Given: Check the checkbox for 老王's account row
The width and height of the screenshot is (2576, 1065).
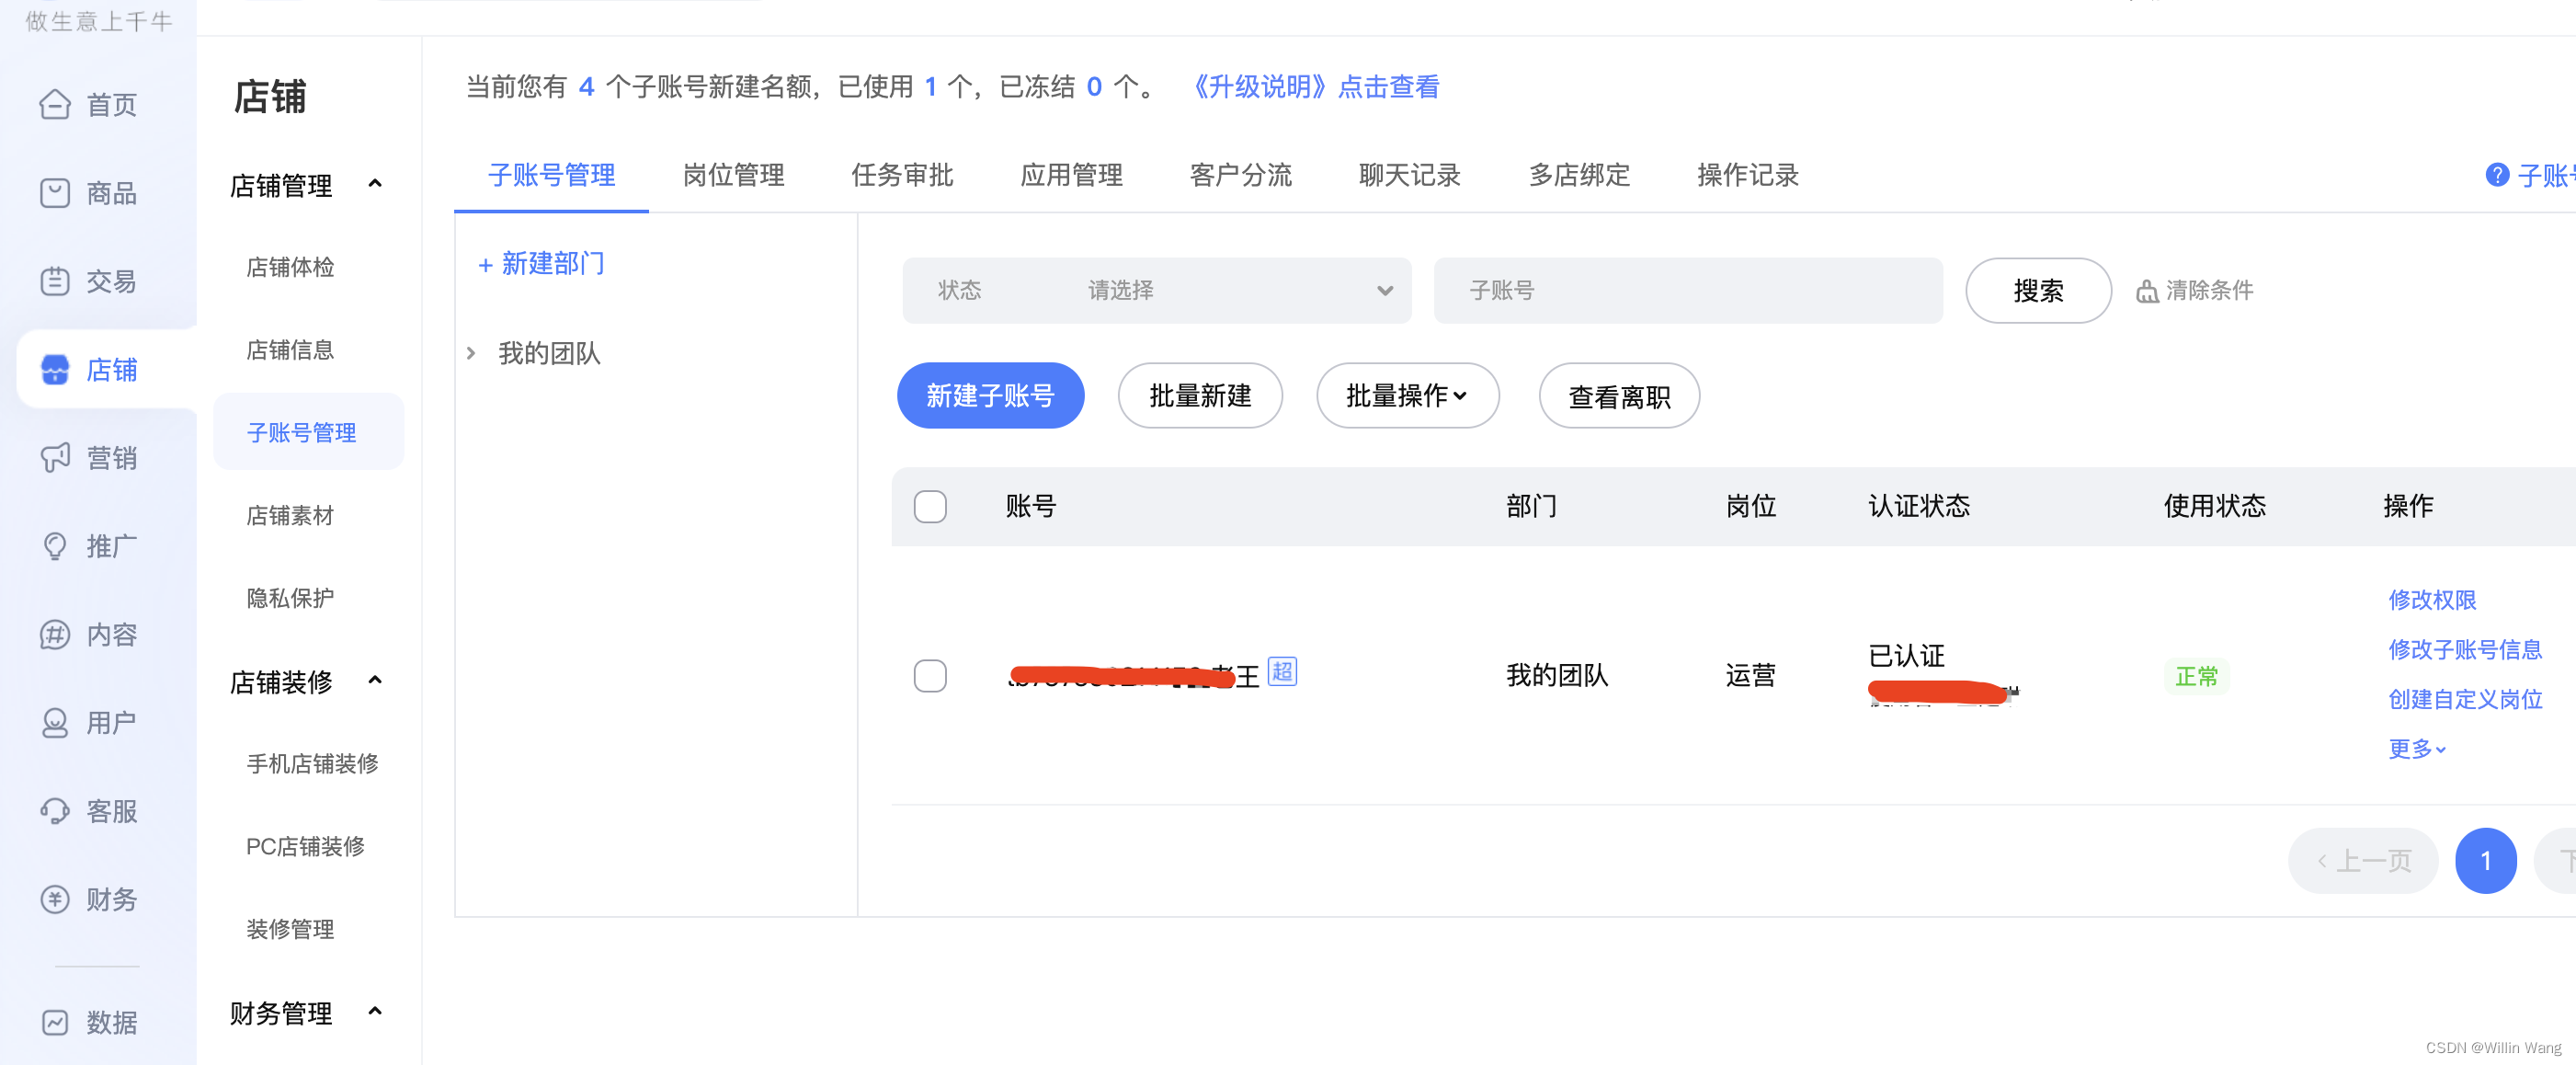Looking at the screenshot, I should point(930,676).
